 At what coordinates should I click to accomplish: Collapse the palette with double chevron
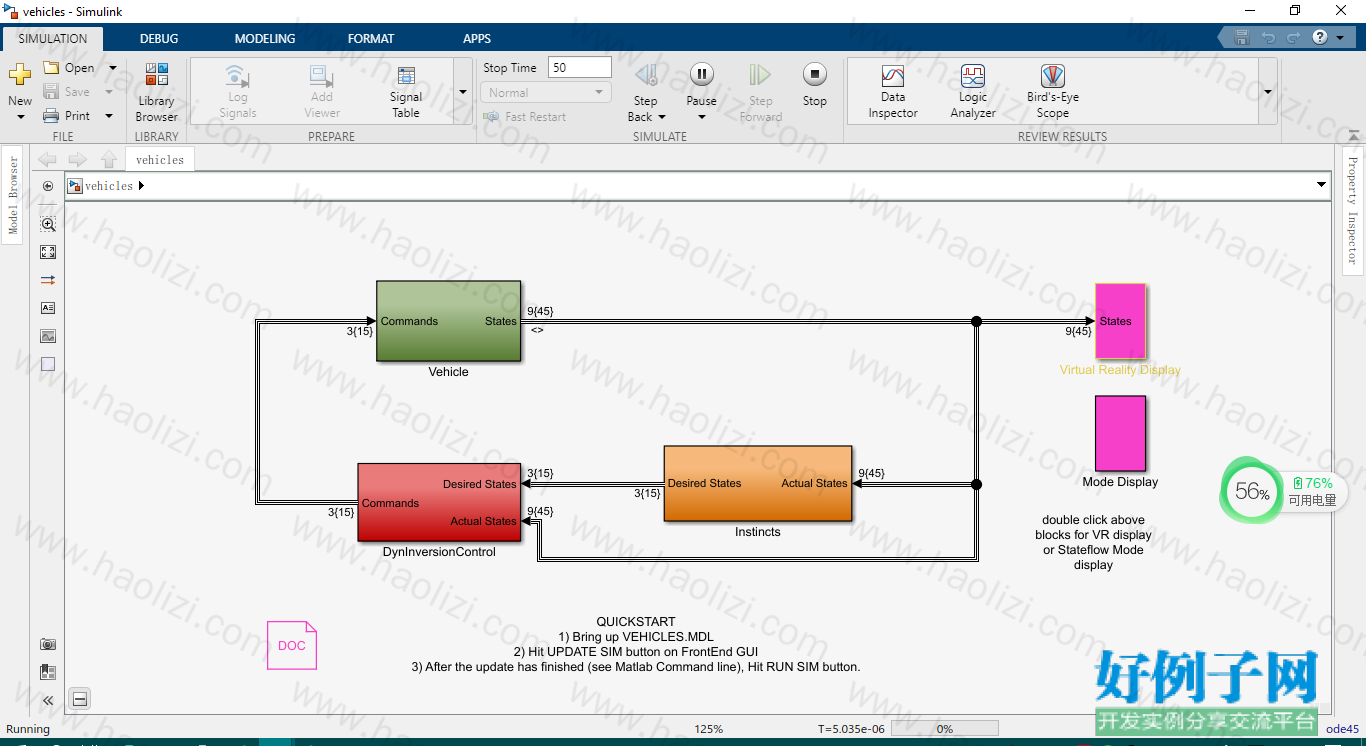[48, 700]
